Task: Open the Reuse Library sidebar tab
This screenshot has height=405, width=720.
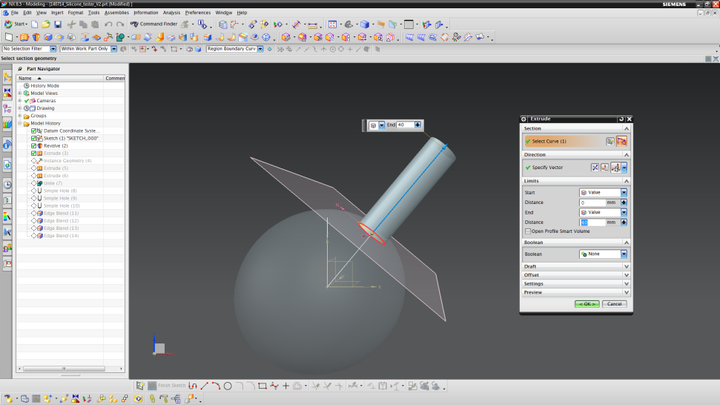Action: 7,124
